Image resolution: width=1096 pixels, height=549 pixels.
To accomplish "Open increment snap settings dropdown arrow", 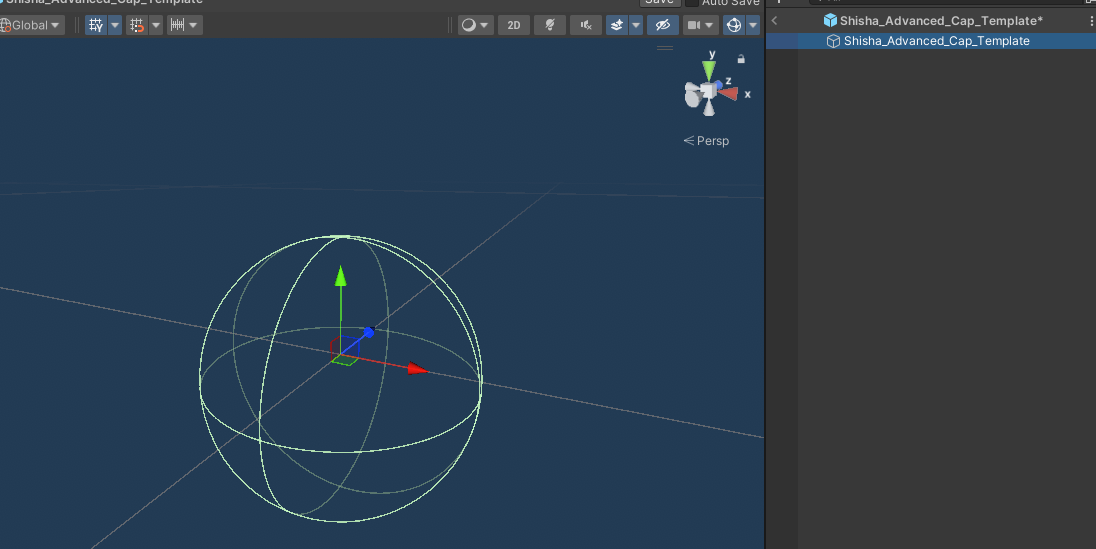I will pos(194,25).
